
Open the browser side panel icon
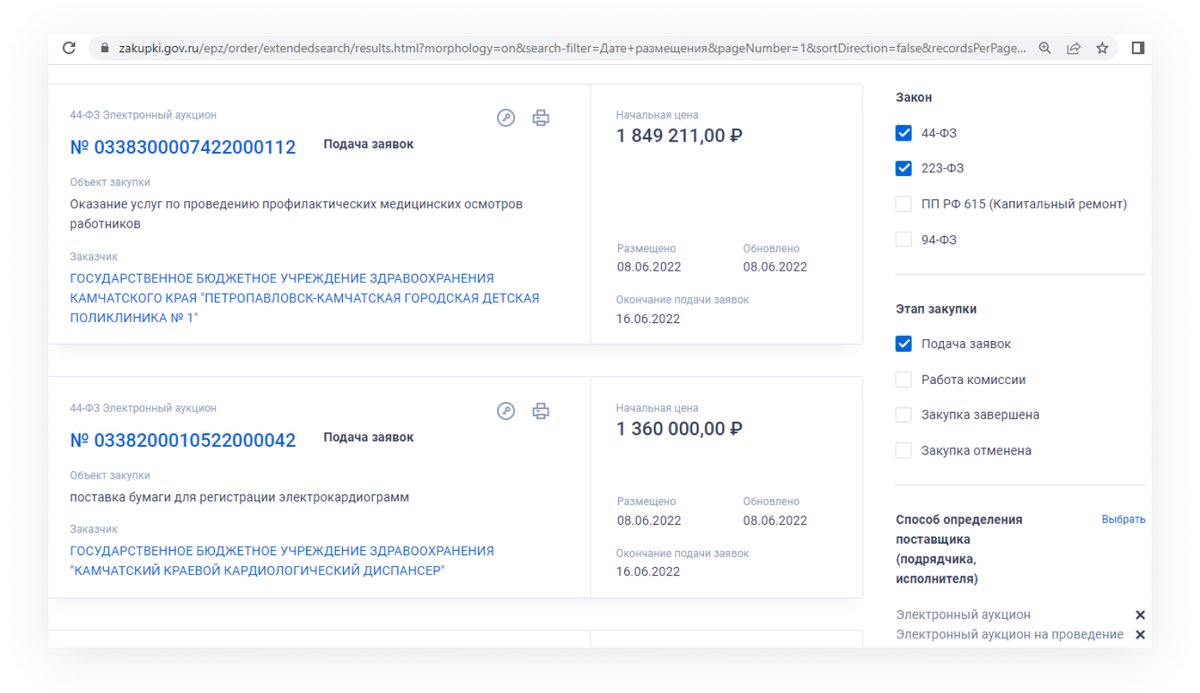tap(1138, 48)
